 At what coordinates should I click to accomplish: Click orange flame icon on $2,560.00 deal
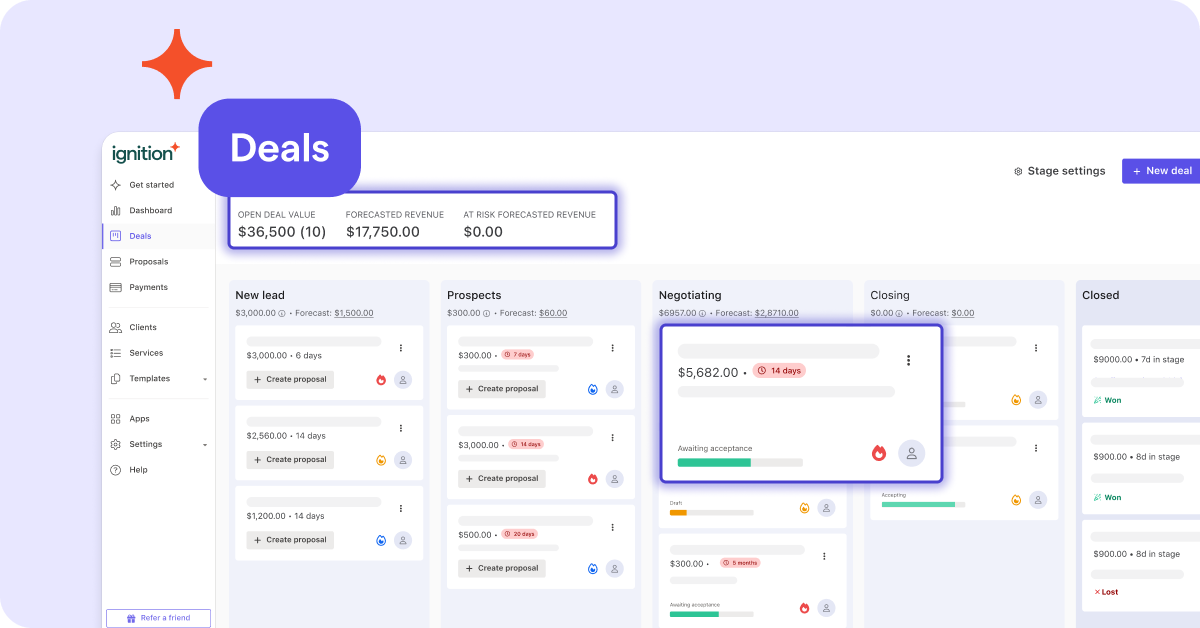tap(381, 460)
